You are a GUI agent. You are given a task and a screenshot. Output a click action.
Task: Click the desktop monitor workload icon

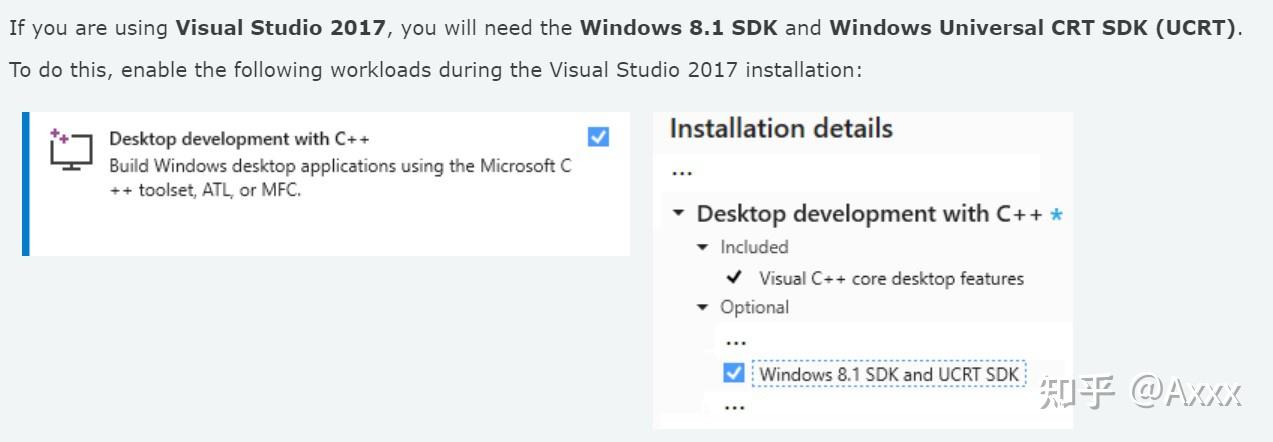(x=71, y=149)
